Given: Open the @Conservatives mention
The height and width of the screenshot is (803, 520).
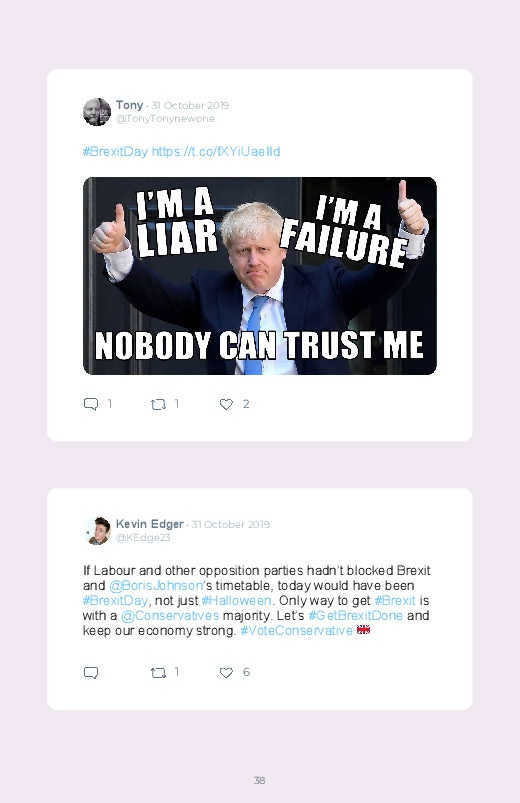Looking at the screenshot, I should 170,615.
